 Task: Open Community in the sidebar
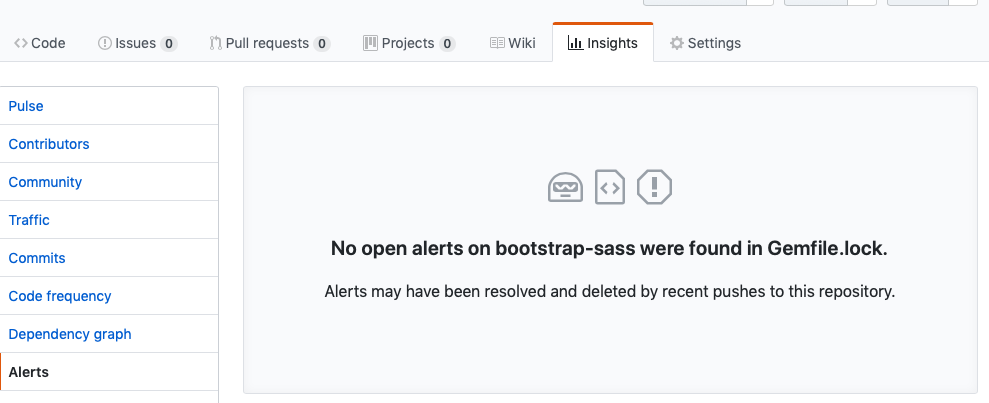click(109, 182)
